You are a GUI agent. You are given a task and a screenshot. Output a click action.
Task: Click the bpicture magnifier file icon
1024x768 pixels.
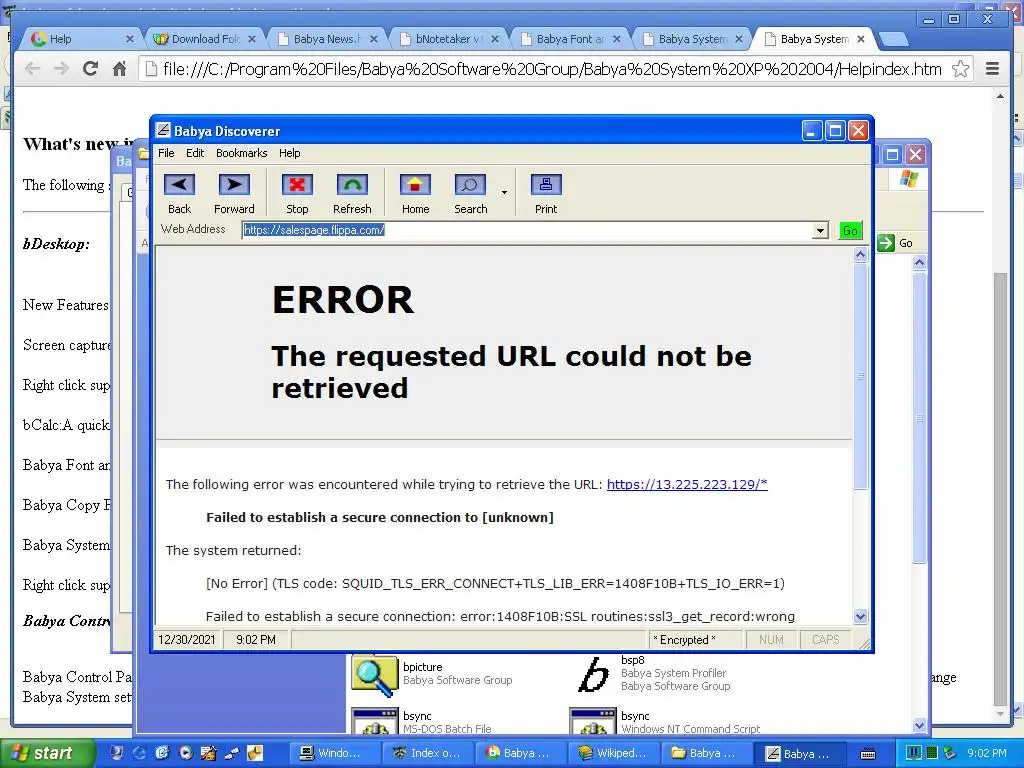[374, 677]
